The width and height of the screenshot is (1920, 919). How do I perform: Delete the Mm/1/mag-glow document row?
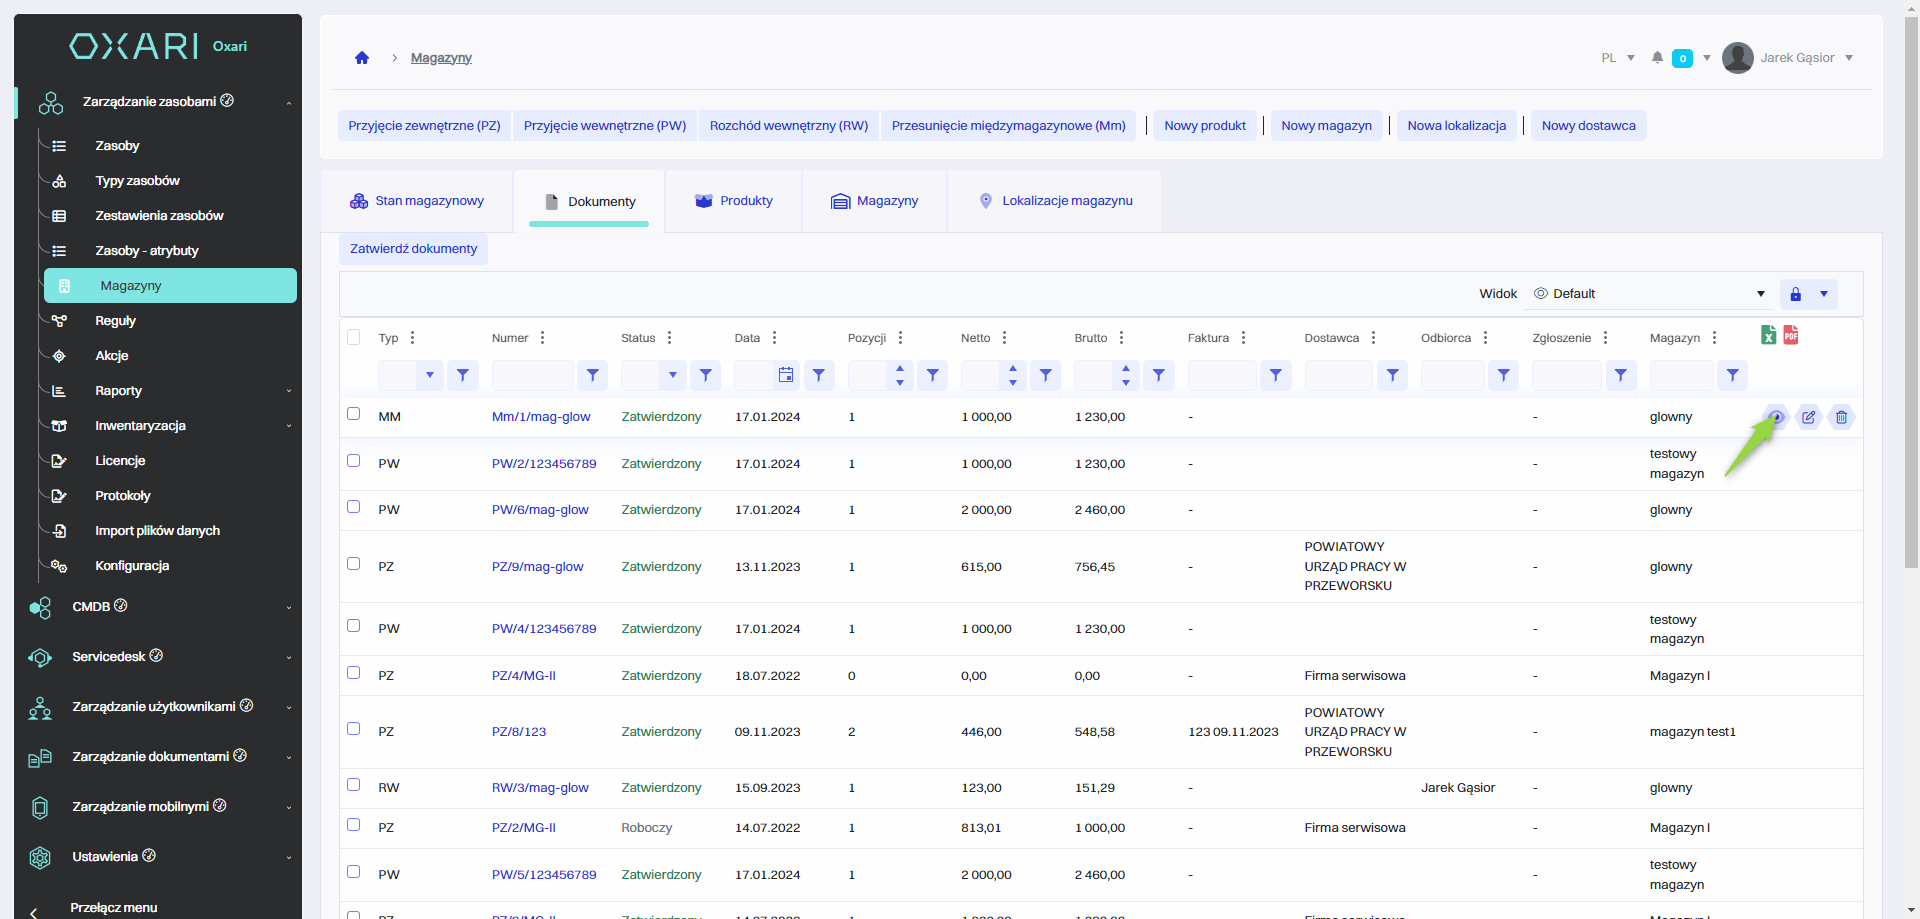[x=1841, y=417]
